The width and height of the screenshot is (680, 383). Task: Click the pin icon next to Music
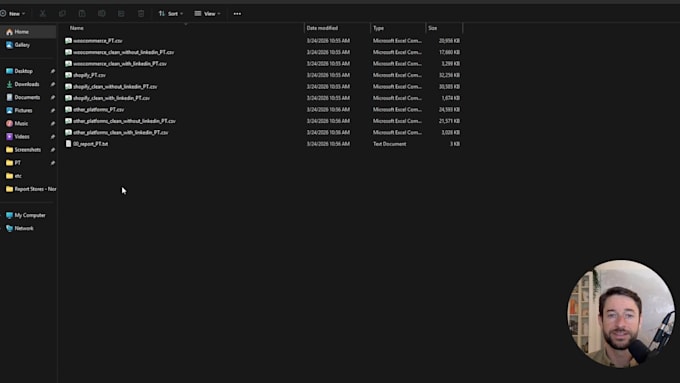pyautogui.click(x=52, y=124)
